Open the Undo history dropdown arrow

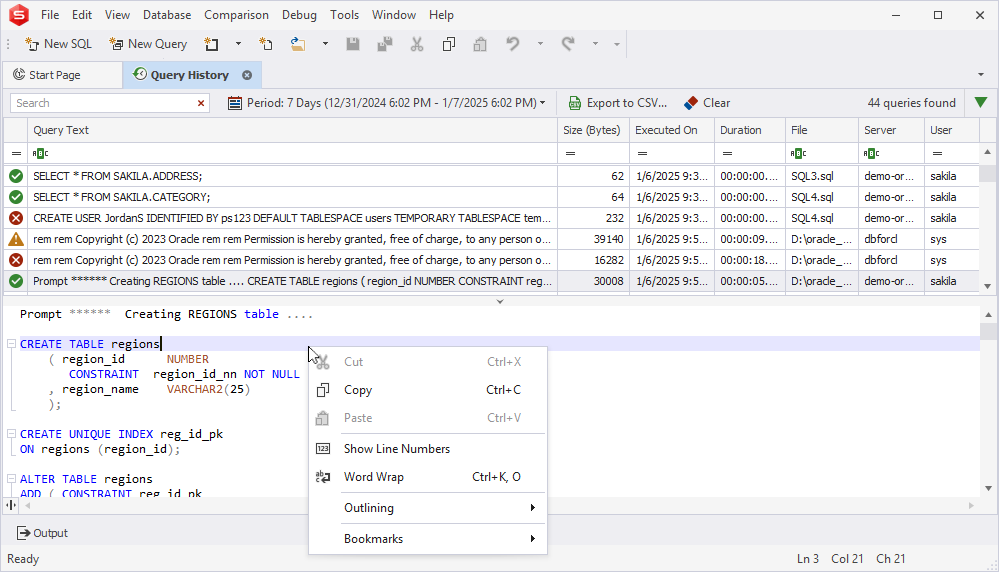(x=540, y=44)
